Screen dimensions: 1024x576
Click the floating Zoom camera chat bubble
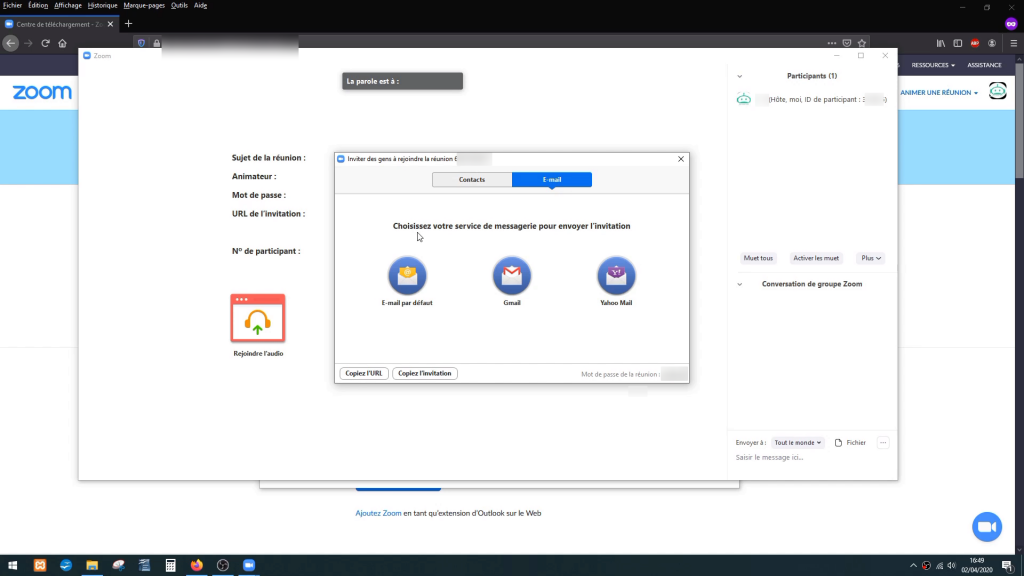click(x=987, y=526)
